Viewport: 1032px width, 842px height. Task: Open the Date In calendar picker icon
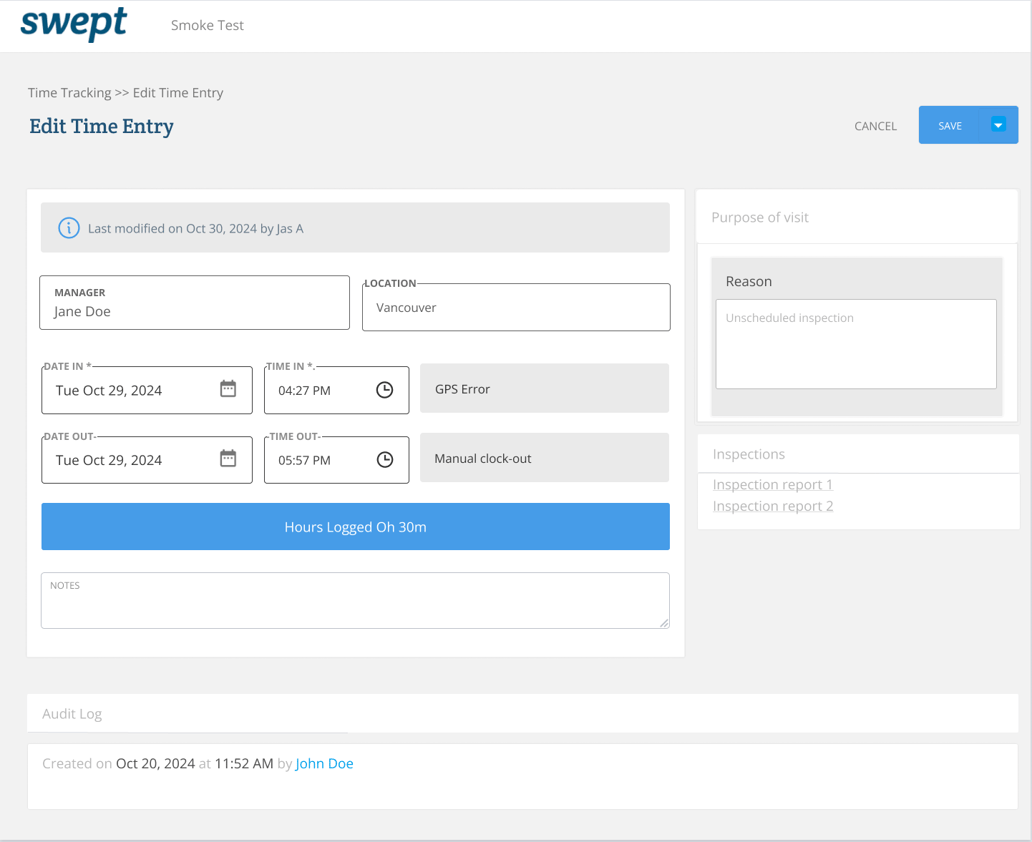point(228,389)
